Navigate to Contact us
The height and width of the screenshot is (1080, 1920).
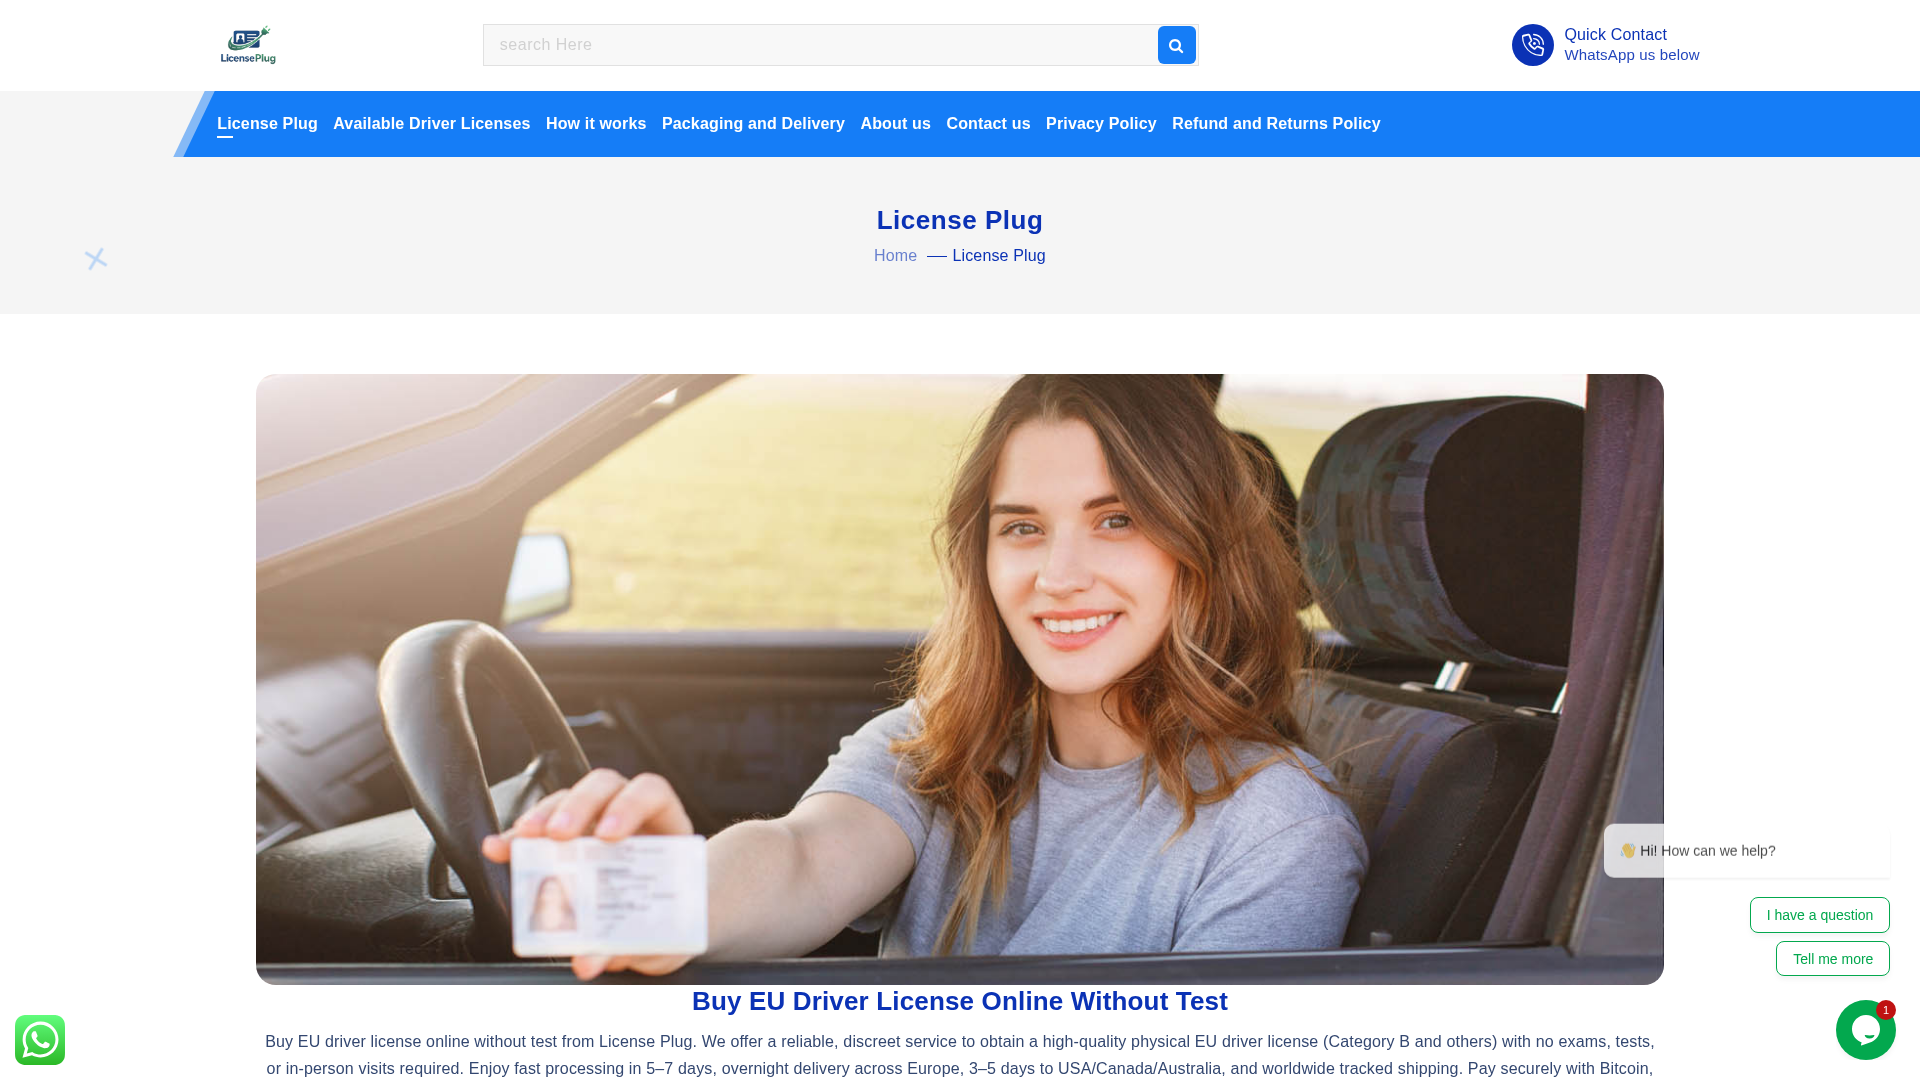pyautogui.click(x=988, y=124)
